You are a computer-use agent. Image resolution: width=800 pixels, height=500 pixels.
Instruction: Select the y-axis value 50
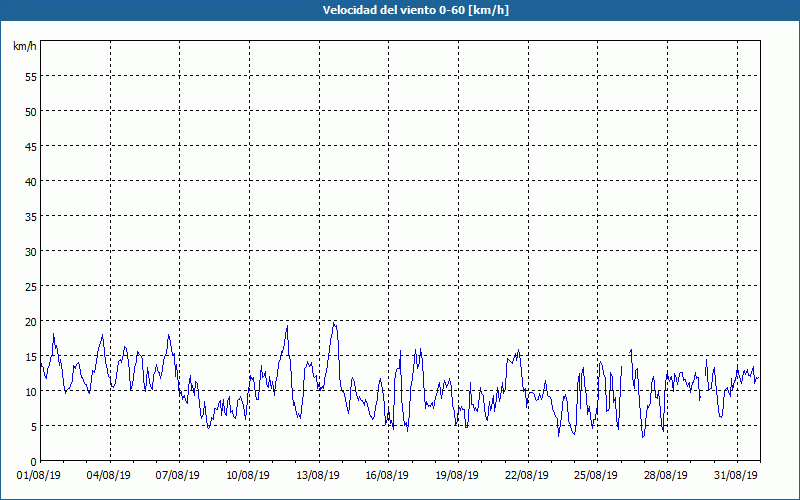click(31, 111)
